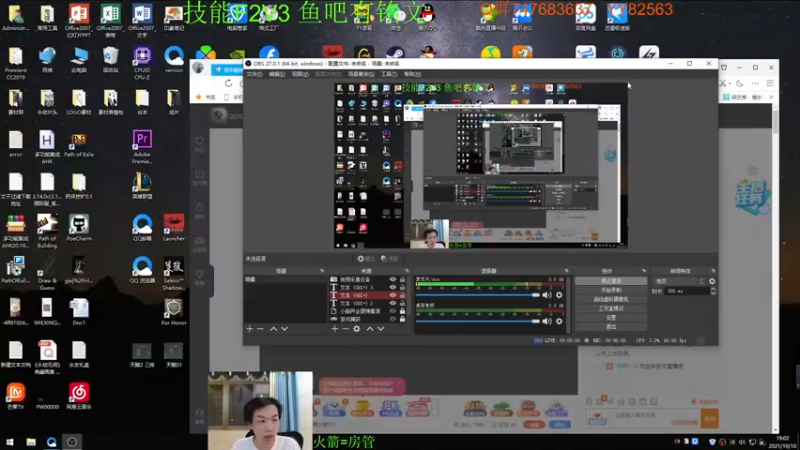Toggle lock on 视频采集设备 source
800x450 pixels.
click(x=402, y=280)
